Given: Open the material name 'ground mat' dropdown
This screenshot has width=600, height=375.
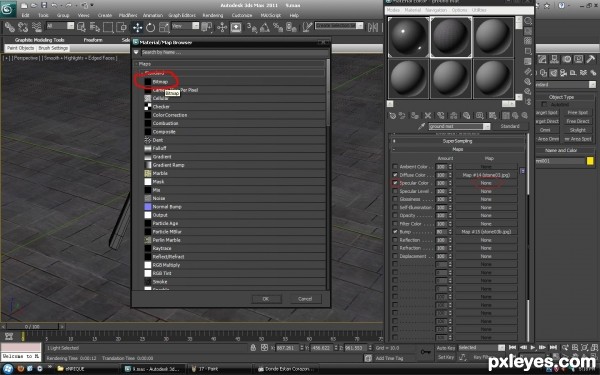Looking at the screenshot, I should coord(486,126).
